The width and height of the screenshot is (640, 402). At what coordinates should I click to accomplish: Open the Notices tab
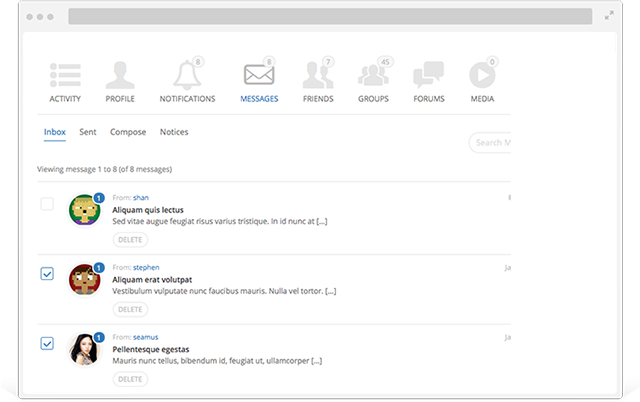(174, 132)
